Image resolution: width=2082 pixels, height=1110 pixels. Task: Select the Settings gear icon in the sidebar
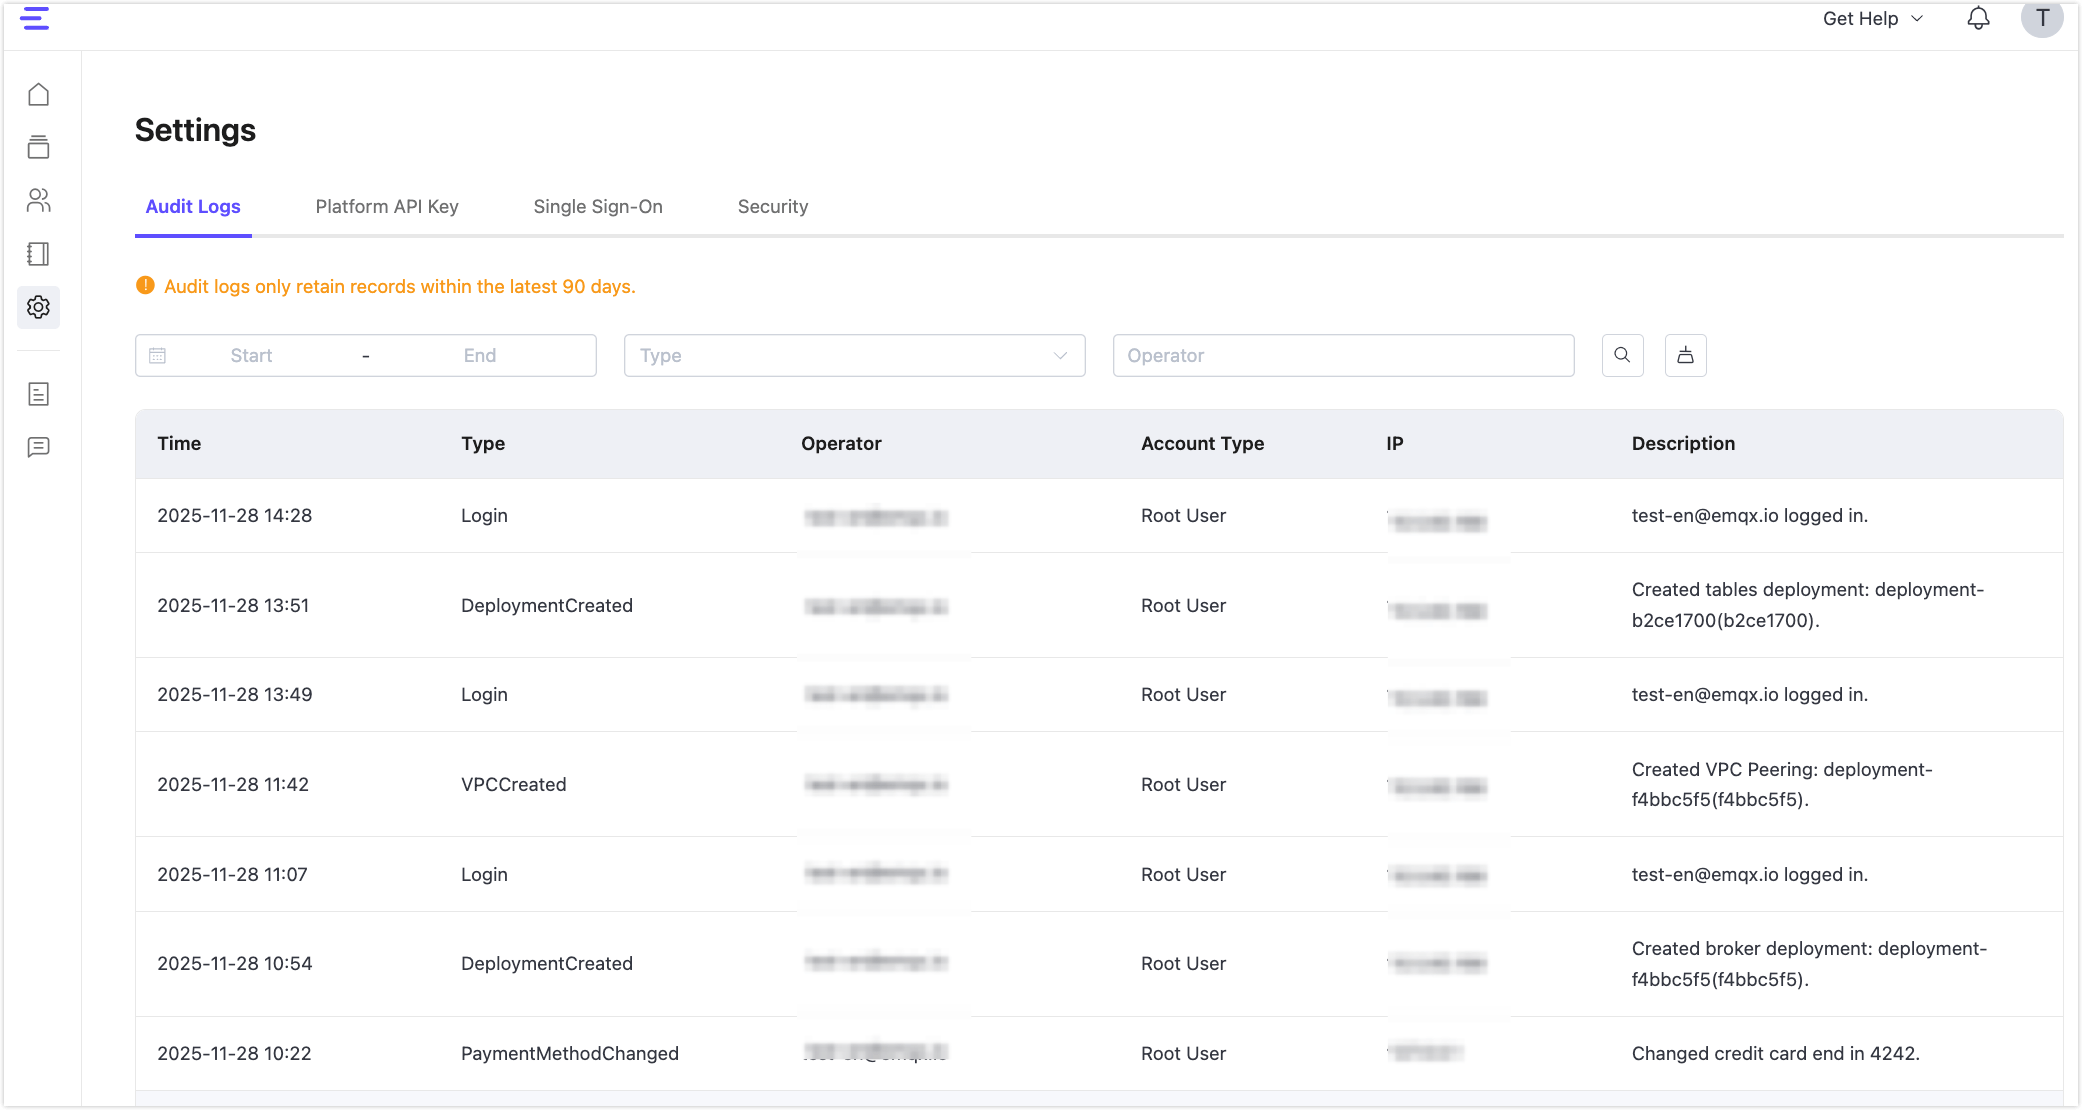[x=39, y=307]
